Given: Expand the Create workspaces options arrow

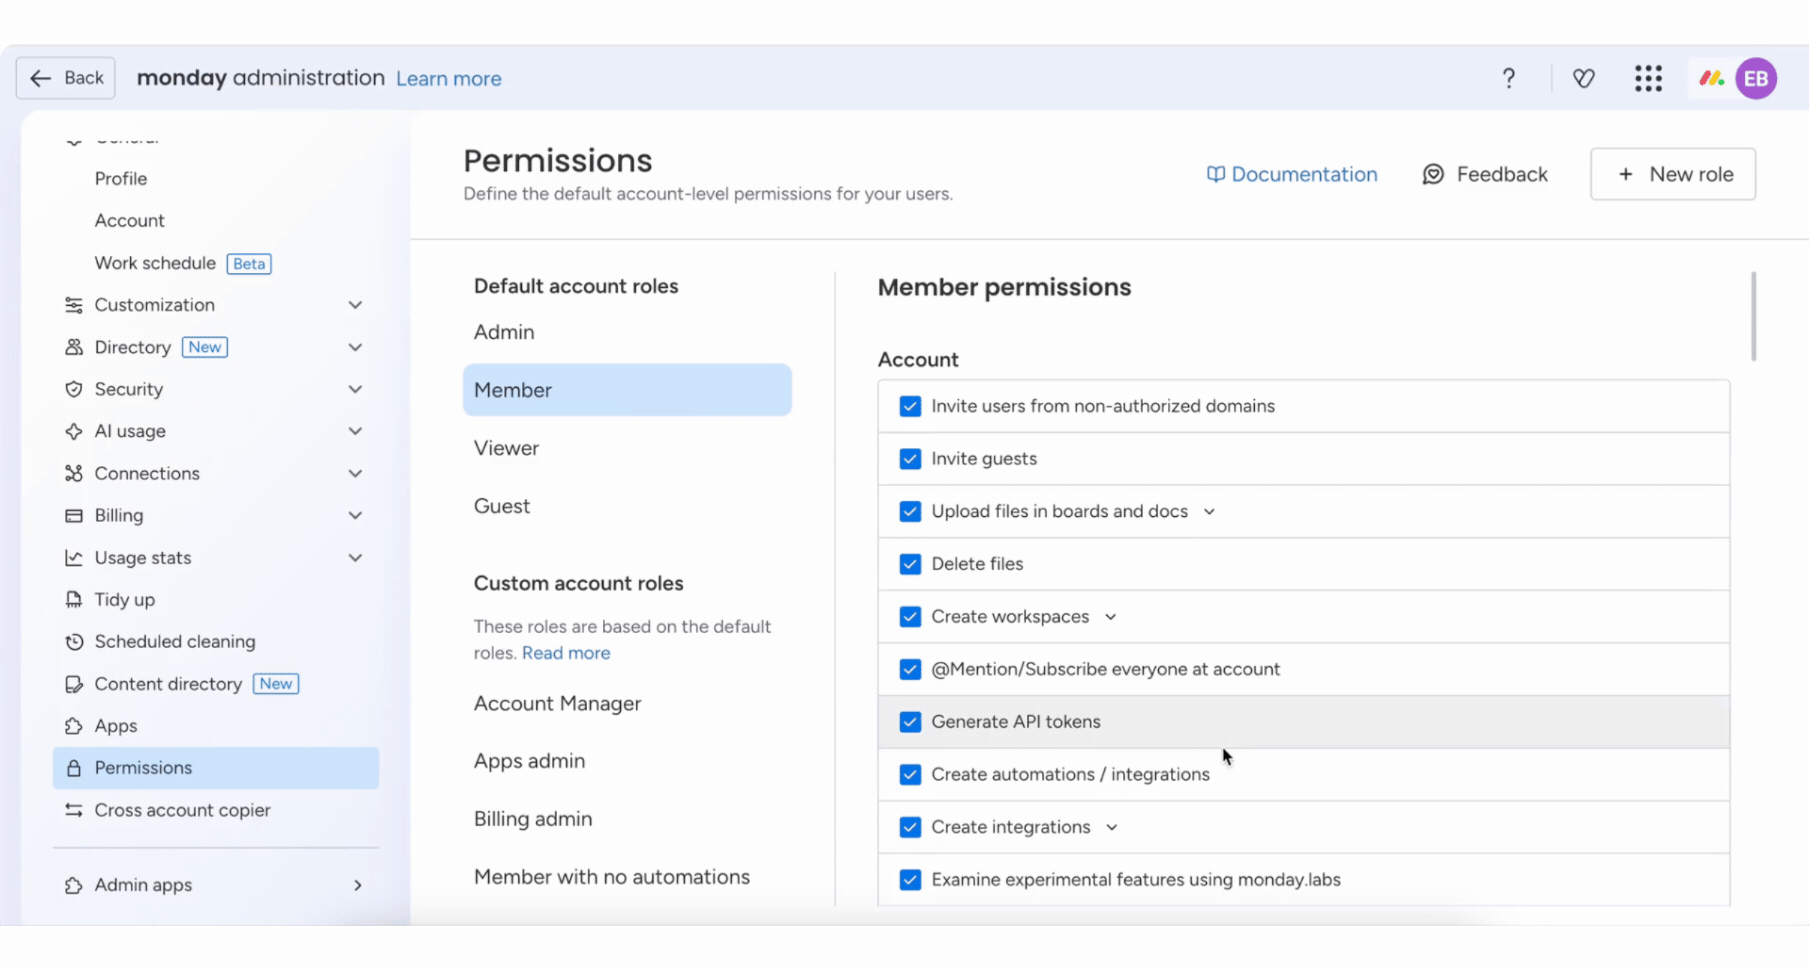Looking at the screenshot, I should click(x=1110, y=617).
